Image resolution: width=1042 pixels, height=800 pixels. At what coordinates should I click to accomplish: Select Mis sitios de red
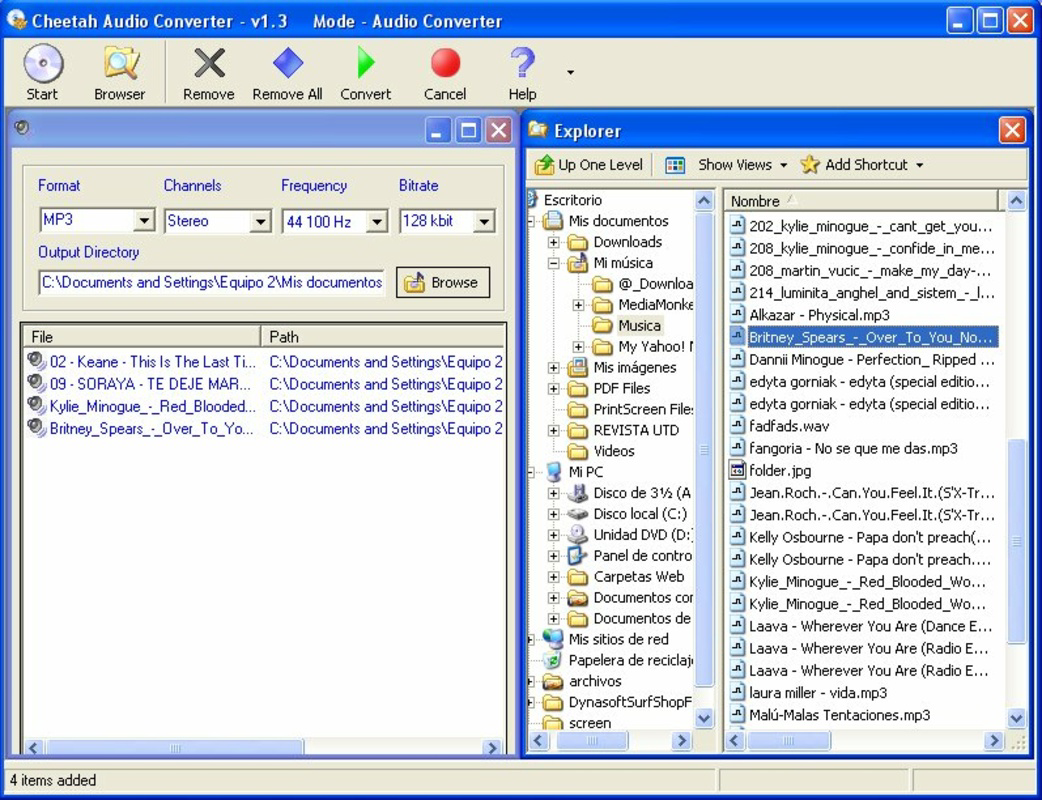pyautogui.click(x=618, y=639)
